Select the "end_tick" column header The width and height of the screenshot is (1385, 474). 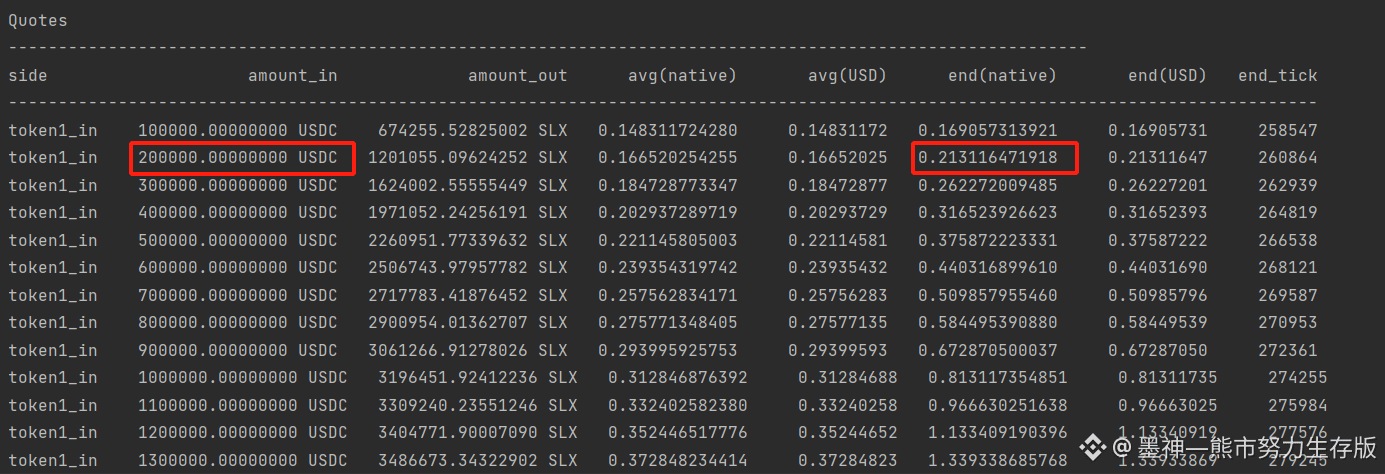tap(1278, 75)
